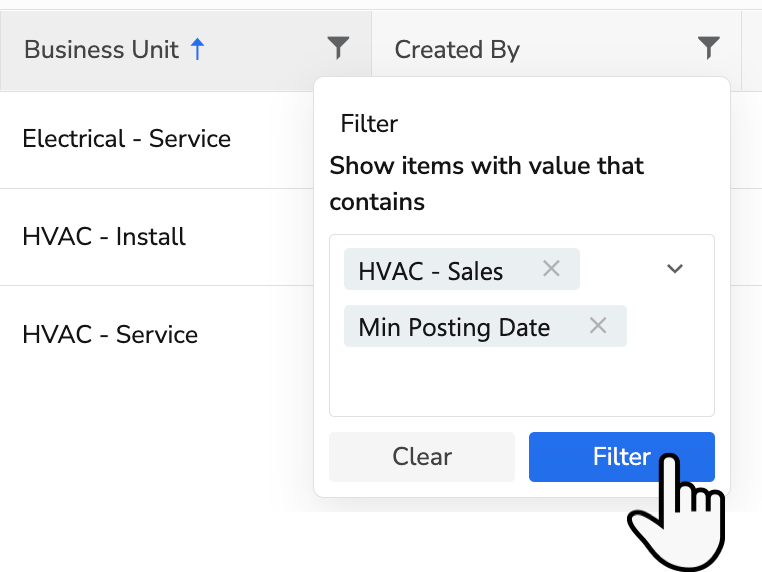The width and height of the screenshot is (762, 572).
Task: Click the Min Posting Date chip label
Action: tap(454, 327)
